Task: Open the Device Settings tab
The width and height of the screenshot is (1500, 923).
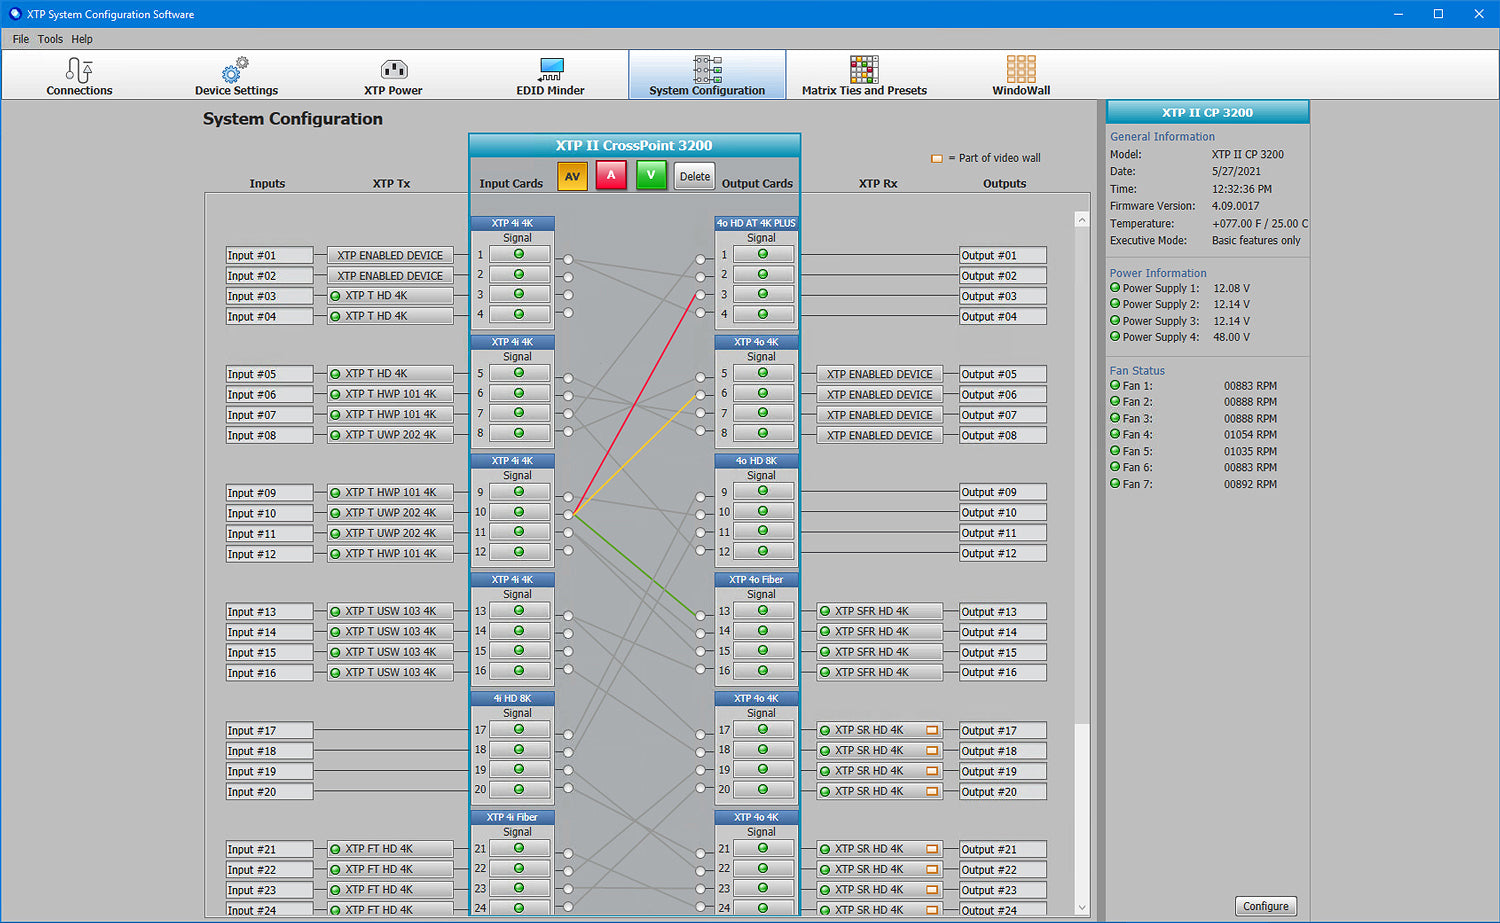Action: 236,75
